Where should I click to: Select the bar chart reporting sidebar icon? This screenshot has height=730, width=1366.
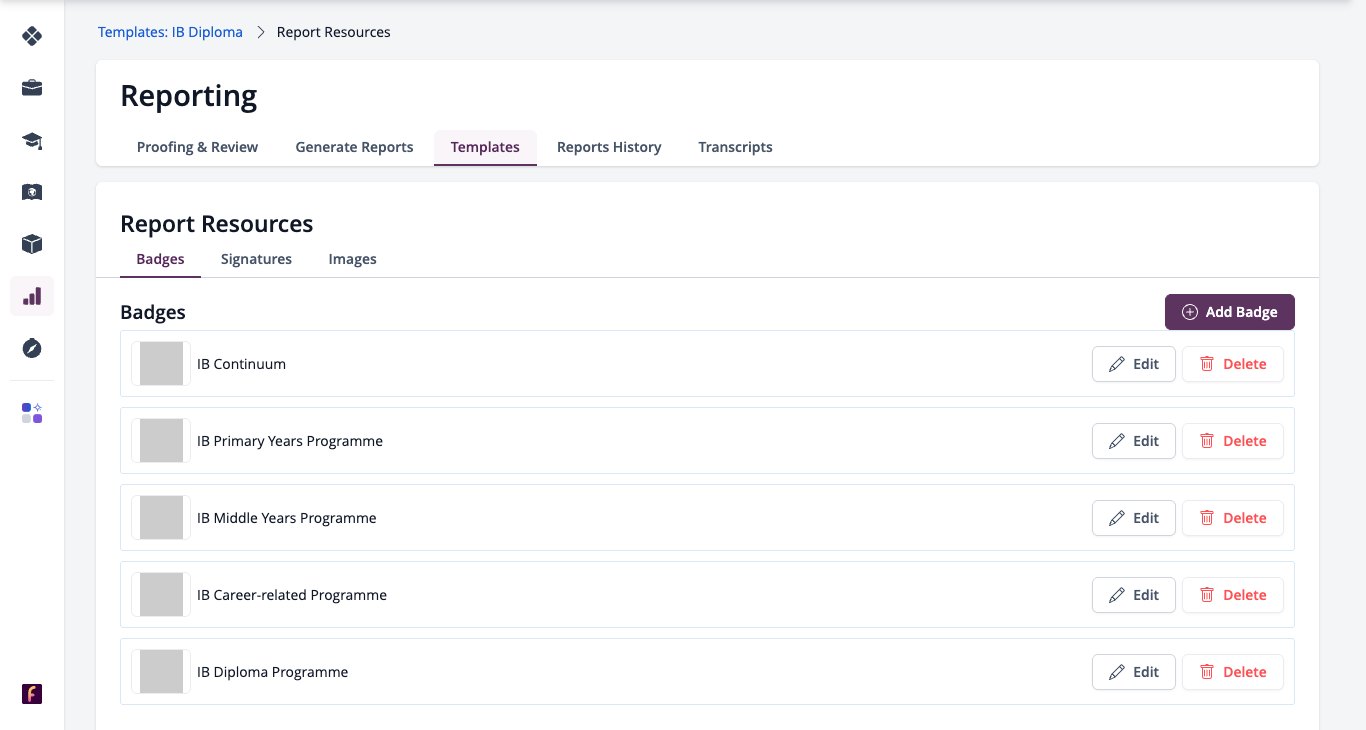pyautogui.click(x=32, y=296)
